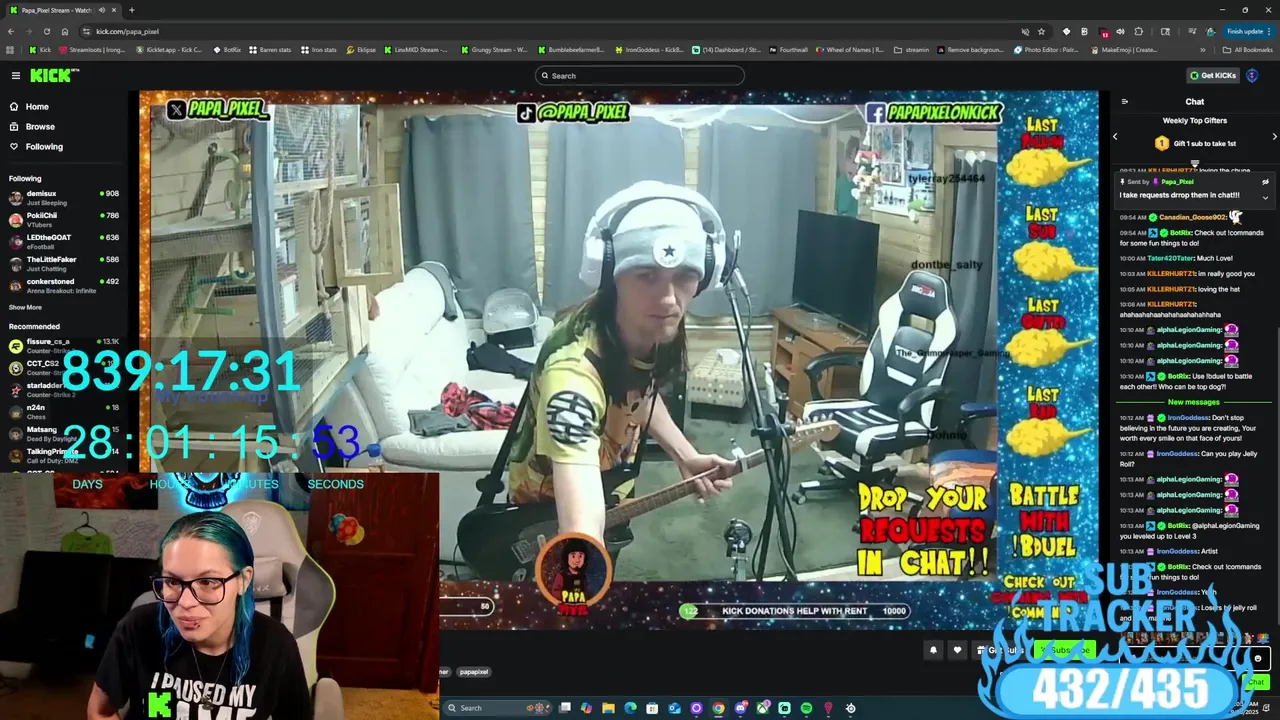Open the Barren stats bookmark
The width and height of the screenshot is (1280, 720).
(270, 49)
